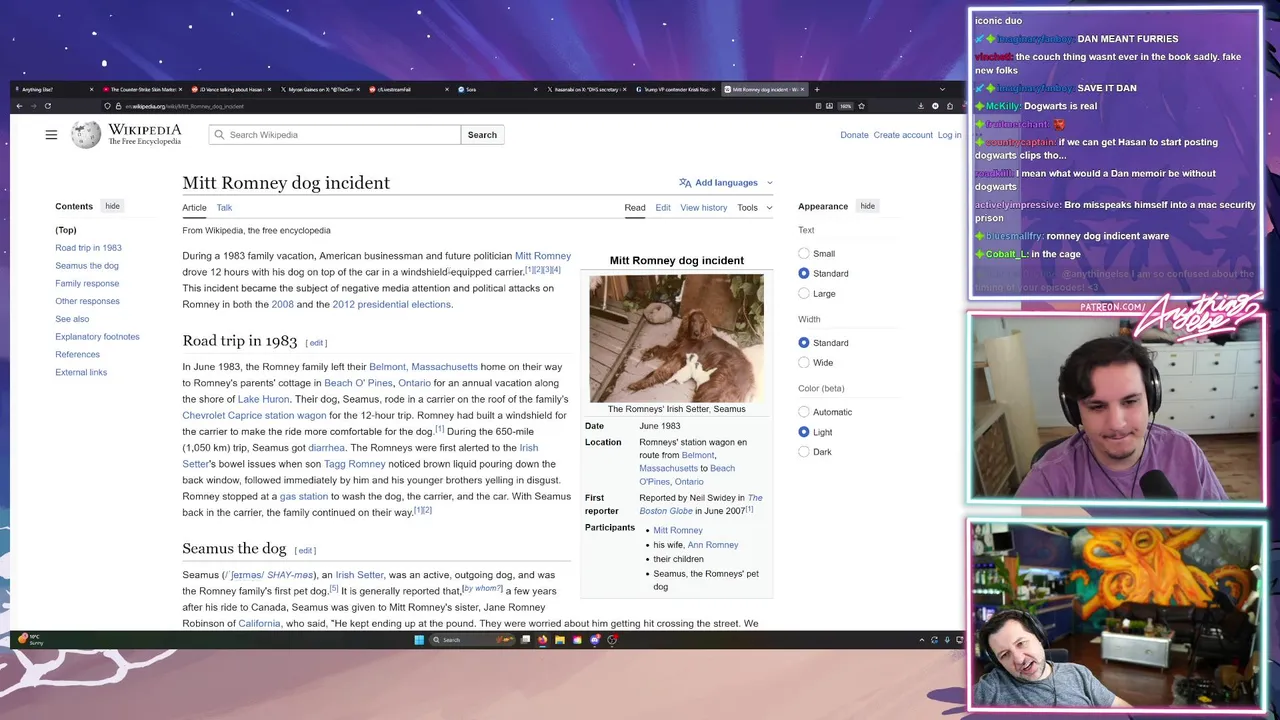Click the bookmark star in address bar
The width and height of the screenshot is (1280, 720).
point(861,106)
